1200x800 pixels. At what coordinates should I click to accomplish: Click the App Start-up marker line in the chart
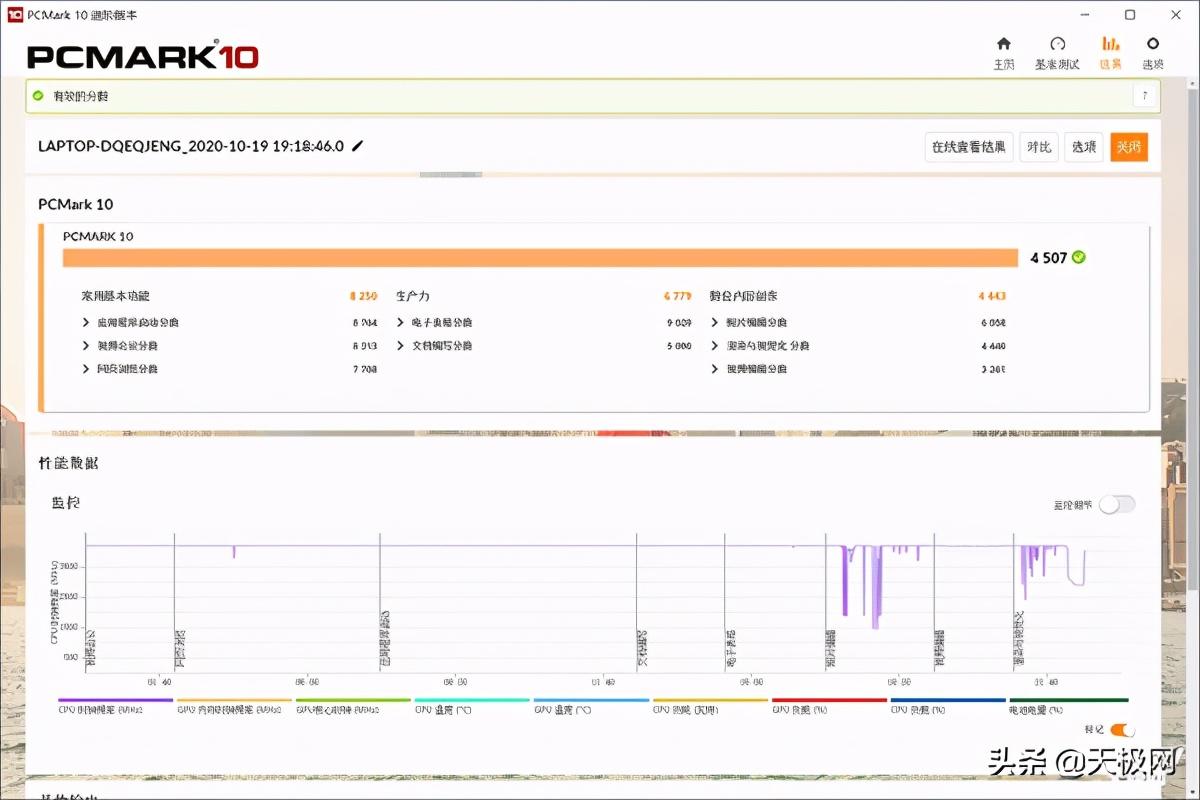[380, 600]
